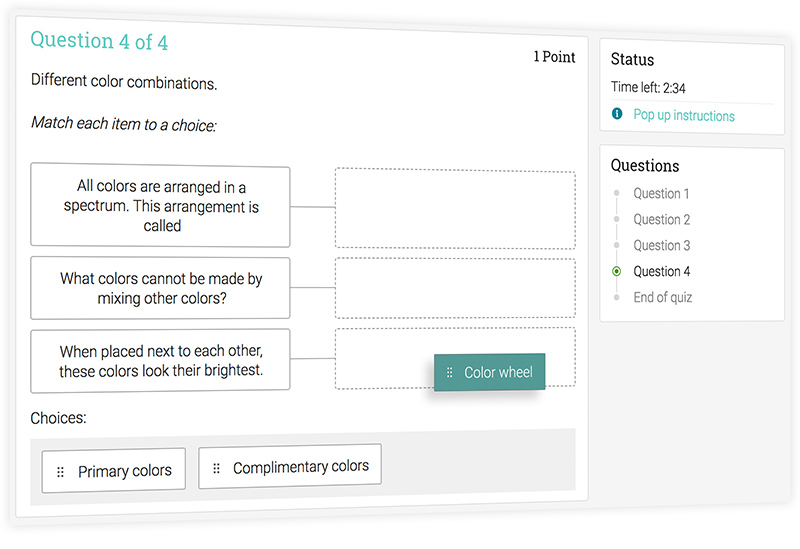This screenshot has height=549, width=800.
Task: Click the Complimentary colors choice chip
Action: pos(290,466)
